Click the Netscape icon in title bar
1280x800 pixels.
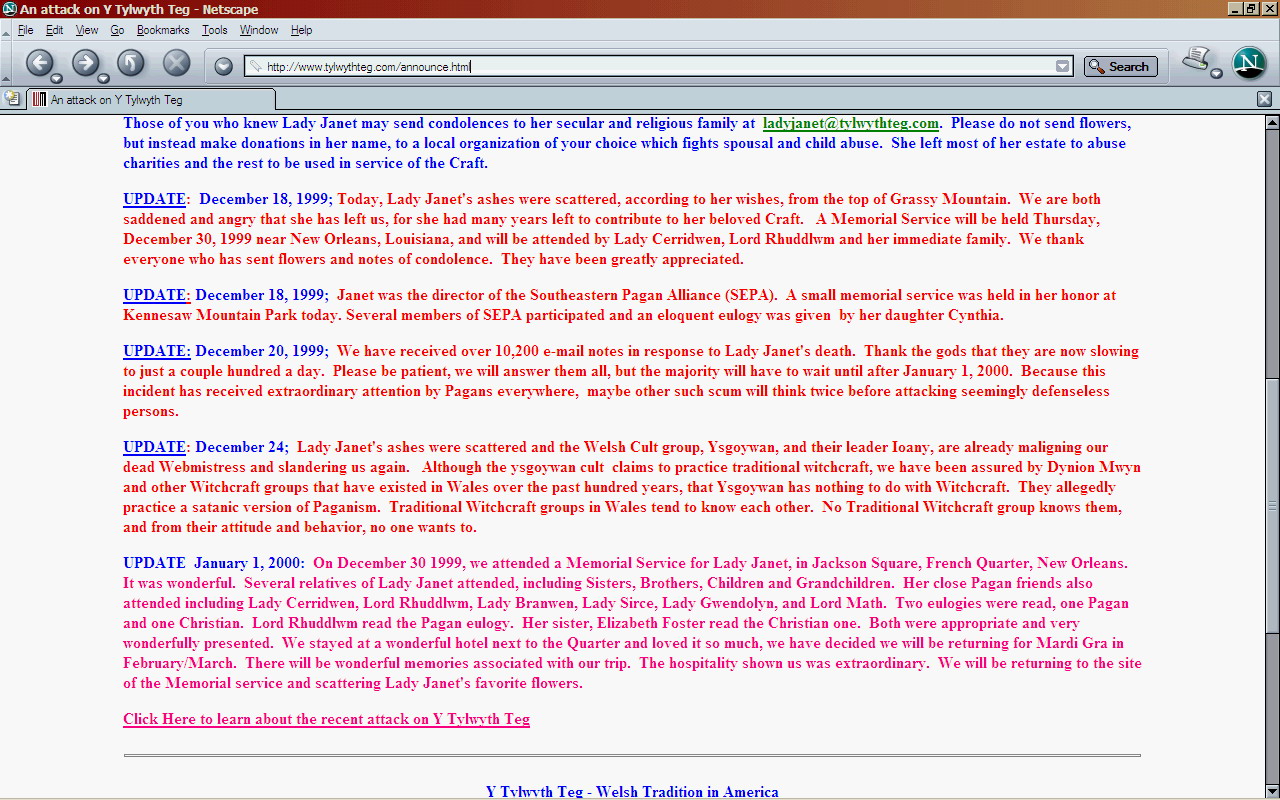tap(9, 9)
